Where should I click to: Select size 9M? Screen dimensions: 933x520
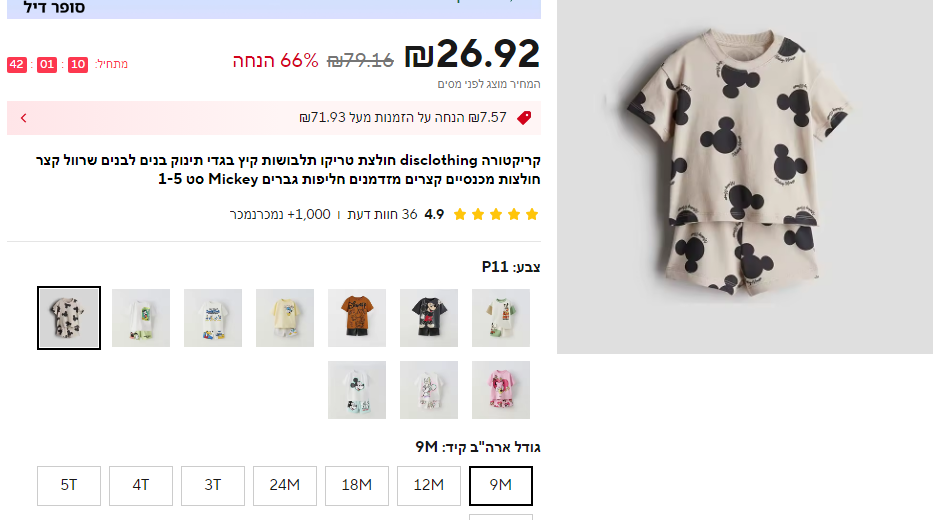(501, 486)
